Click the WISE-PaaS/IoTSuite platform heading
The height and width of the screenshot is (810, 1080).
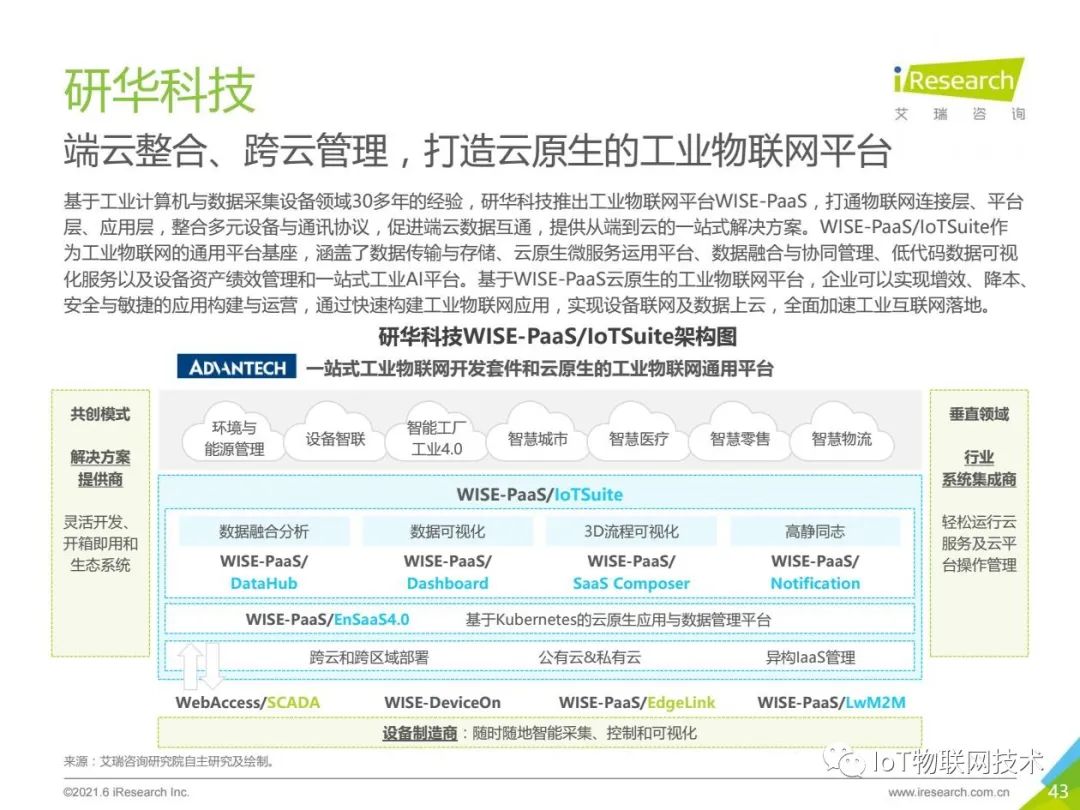[540, 495]
